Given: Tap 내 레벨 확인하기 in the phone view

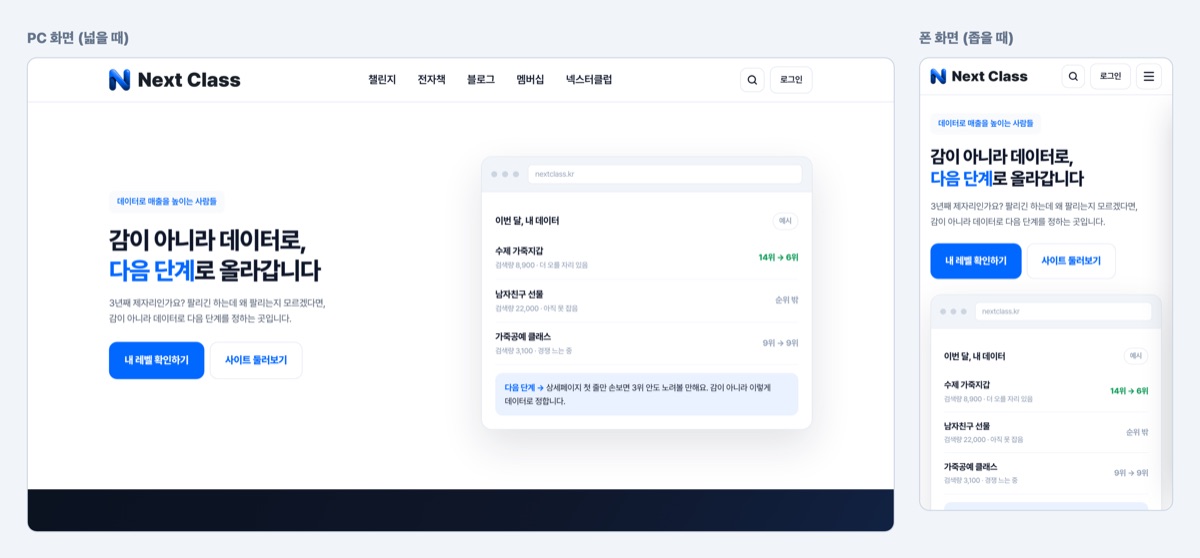Looking at the screenshot, I should click(x=976, y=261).
